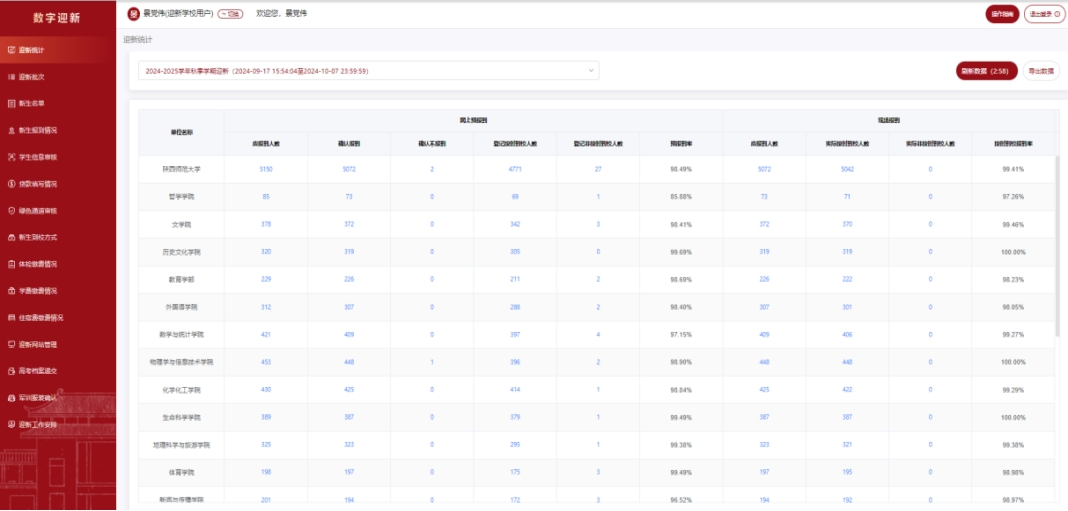Click the 退出登录 logout button
Screen dimensions: 1068x511
pos(1044,14)
